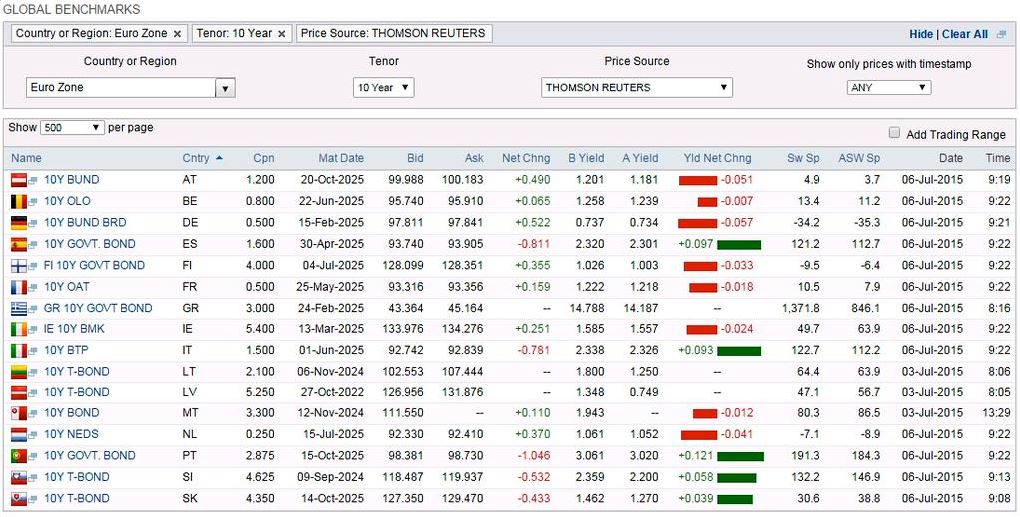Click the Clear All link
1020x517 pixels.
[964, 34]
